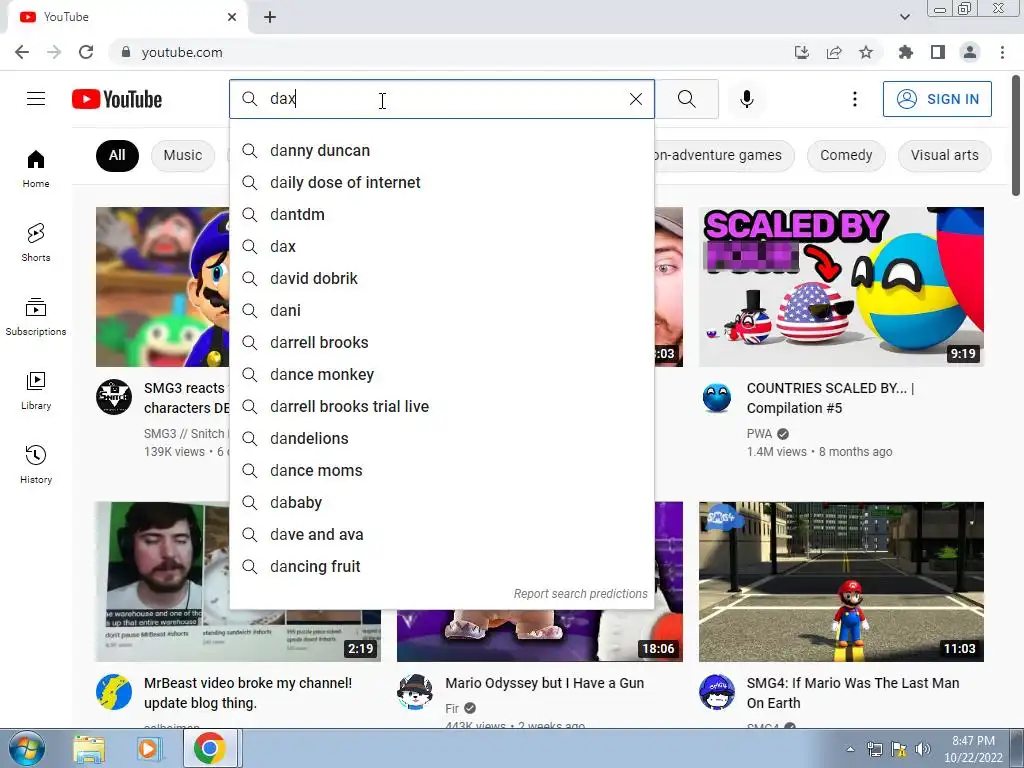Choose suggestion 'dancing fruit'
1024x768 pixels.
pos(441,566)
